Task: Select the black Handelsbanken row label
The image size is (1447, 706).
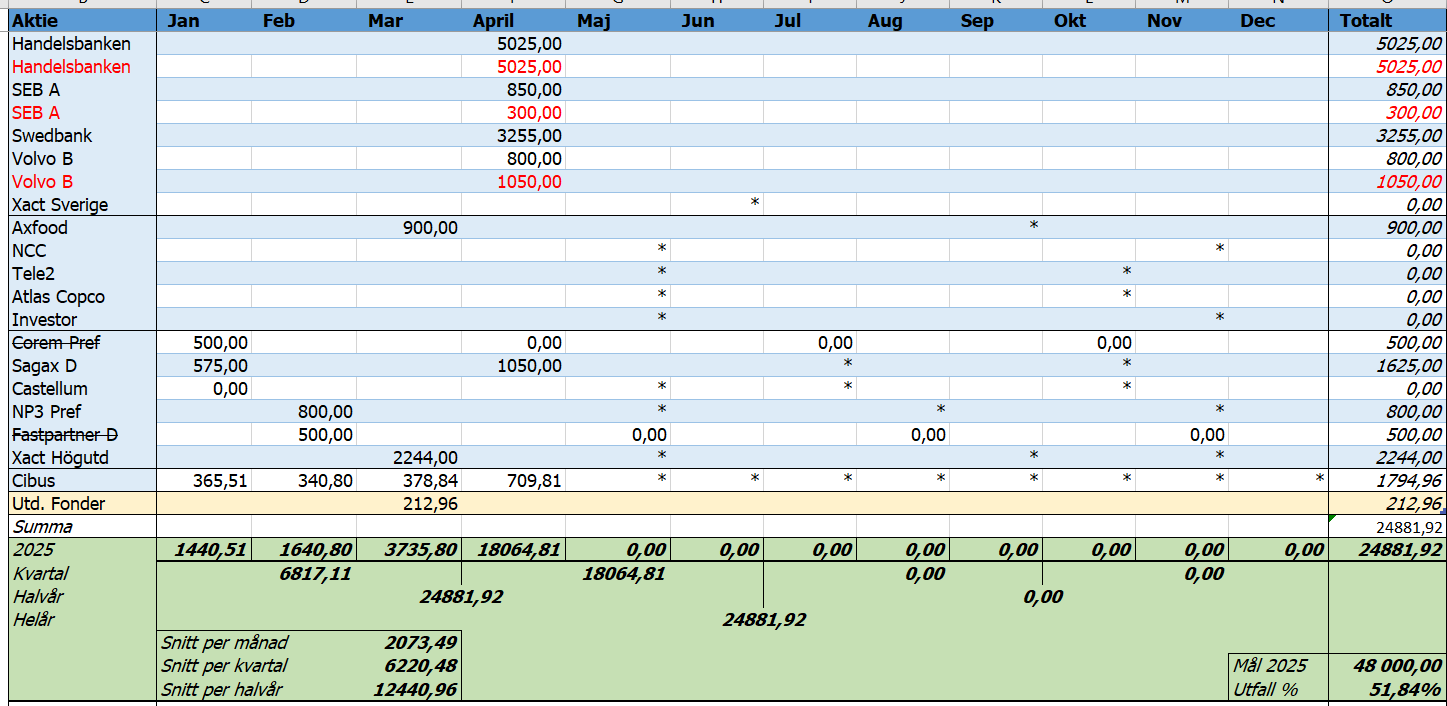Action: tap(71, 44)
